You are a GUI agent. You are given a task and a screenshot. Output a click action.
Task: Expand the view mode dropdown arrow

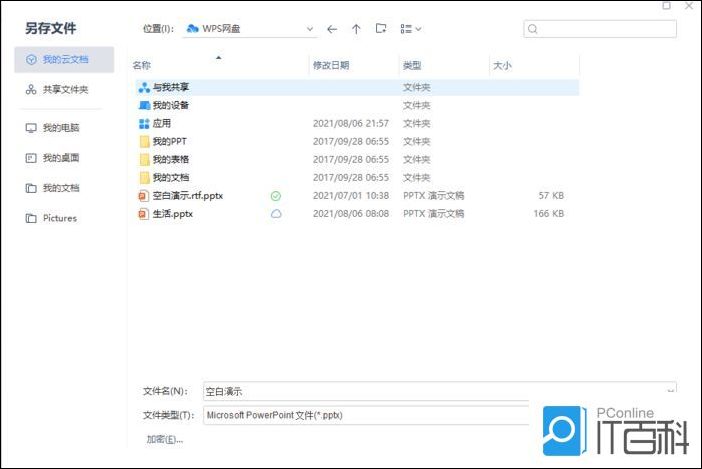[419, 29]
